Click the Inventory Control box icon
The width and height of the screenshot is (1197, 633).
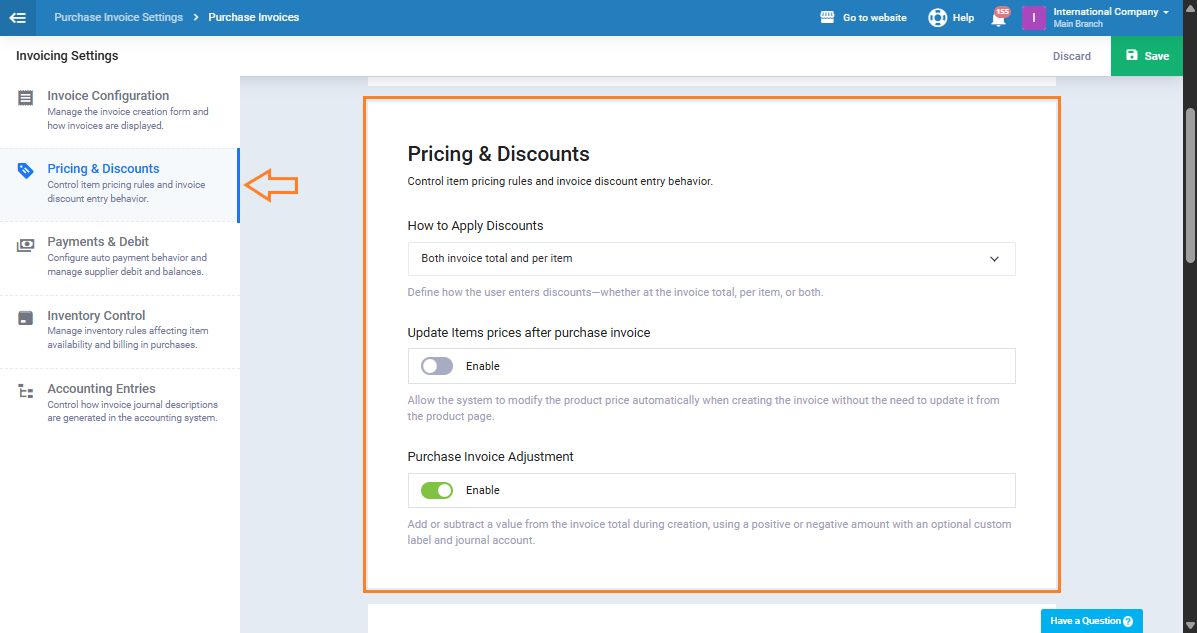click(x=26, y=318)
